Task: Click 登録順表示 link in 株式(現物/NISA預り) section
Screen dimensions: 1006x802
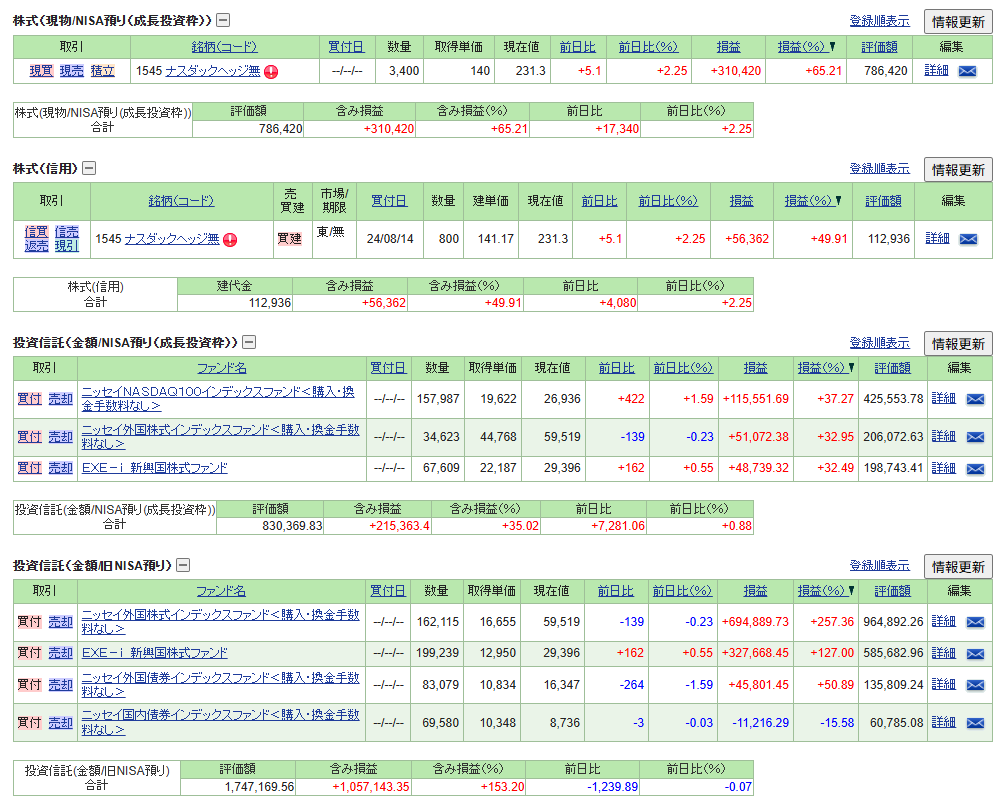Action: point(879,21)
